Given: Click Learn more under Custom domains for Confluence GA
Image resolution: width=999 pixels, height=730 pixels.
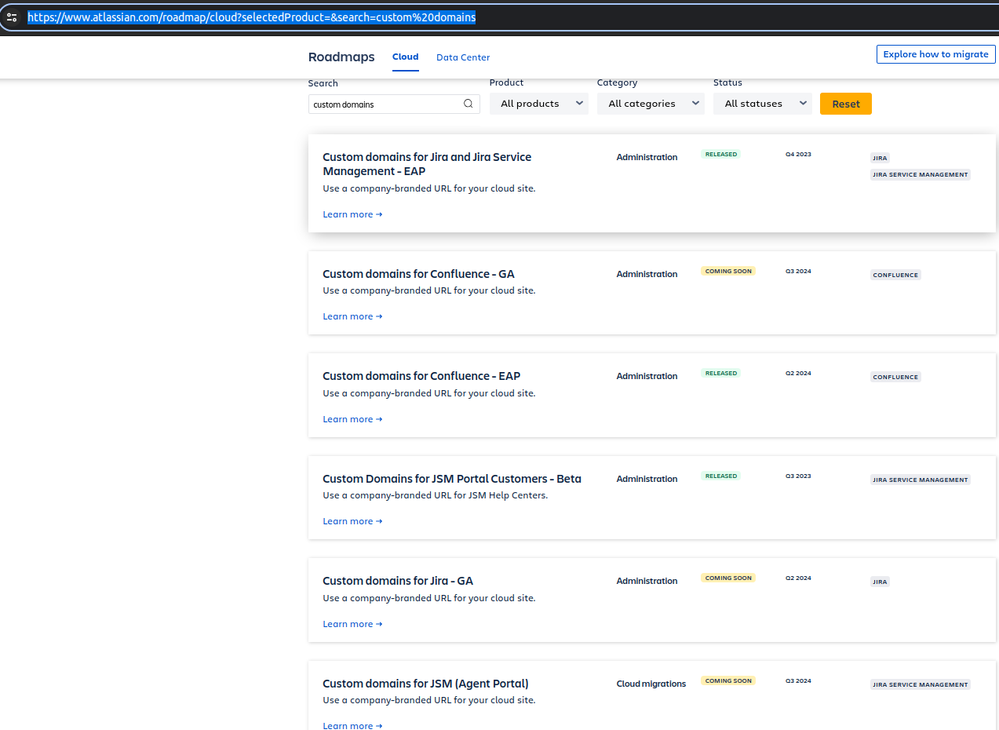Looking at the screenshot, I should 352,316.
